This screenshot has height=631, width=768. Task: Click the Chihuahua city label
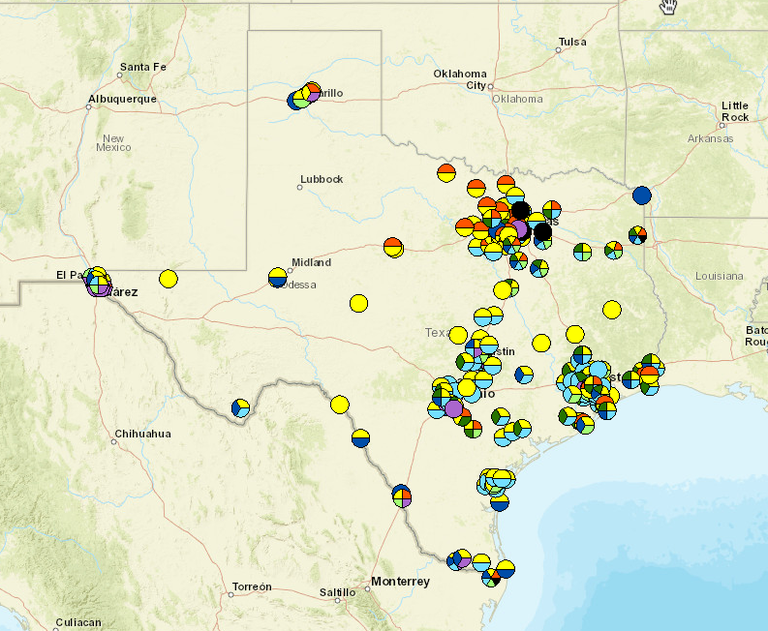tap(142, 434)
